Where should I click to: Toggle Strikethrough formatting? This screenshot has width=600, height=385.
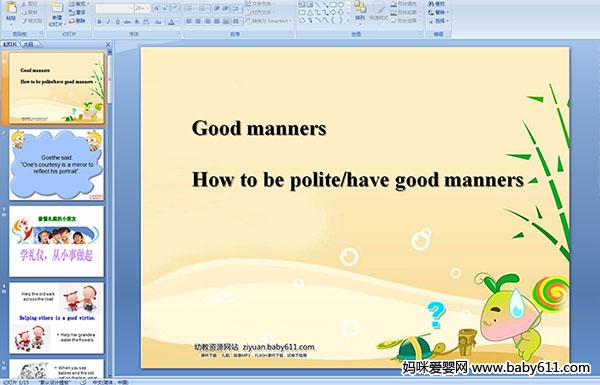tap(127, 22)
